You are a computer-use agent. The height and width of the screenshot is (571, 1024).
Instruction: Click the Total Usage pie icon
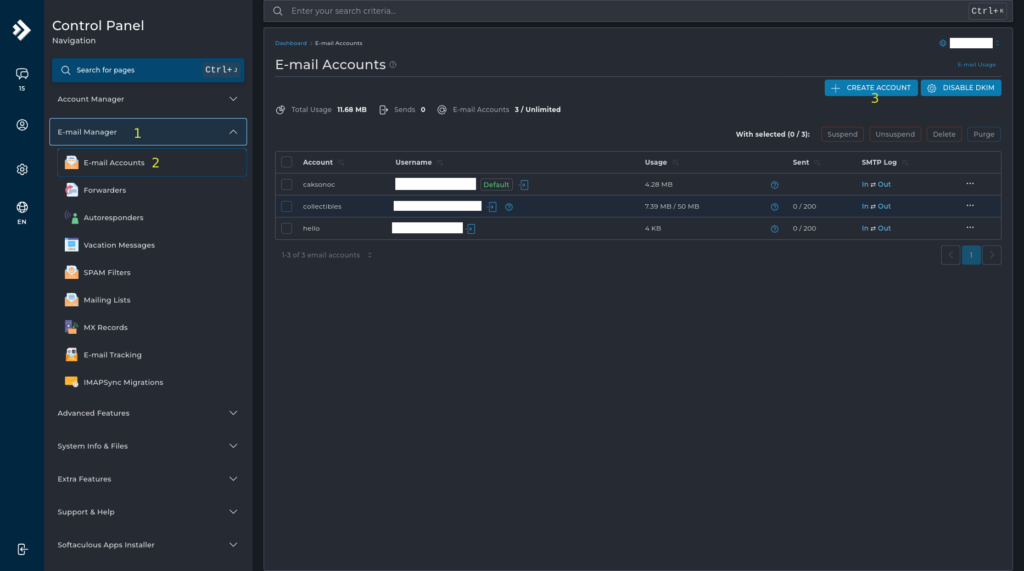click(280, 110)
